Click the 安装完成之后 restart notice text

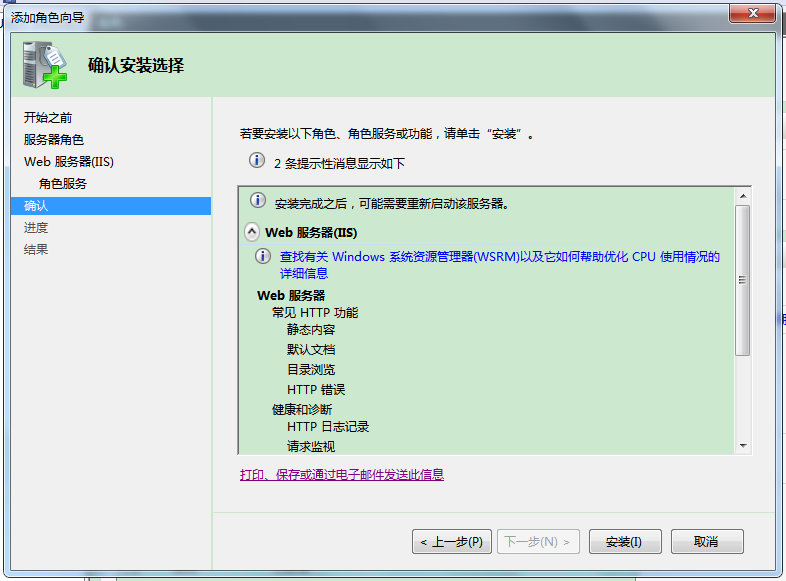pos(392,204)
